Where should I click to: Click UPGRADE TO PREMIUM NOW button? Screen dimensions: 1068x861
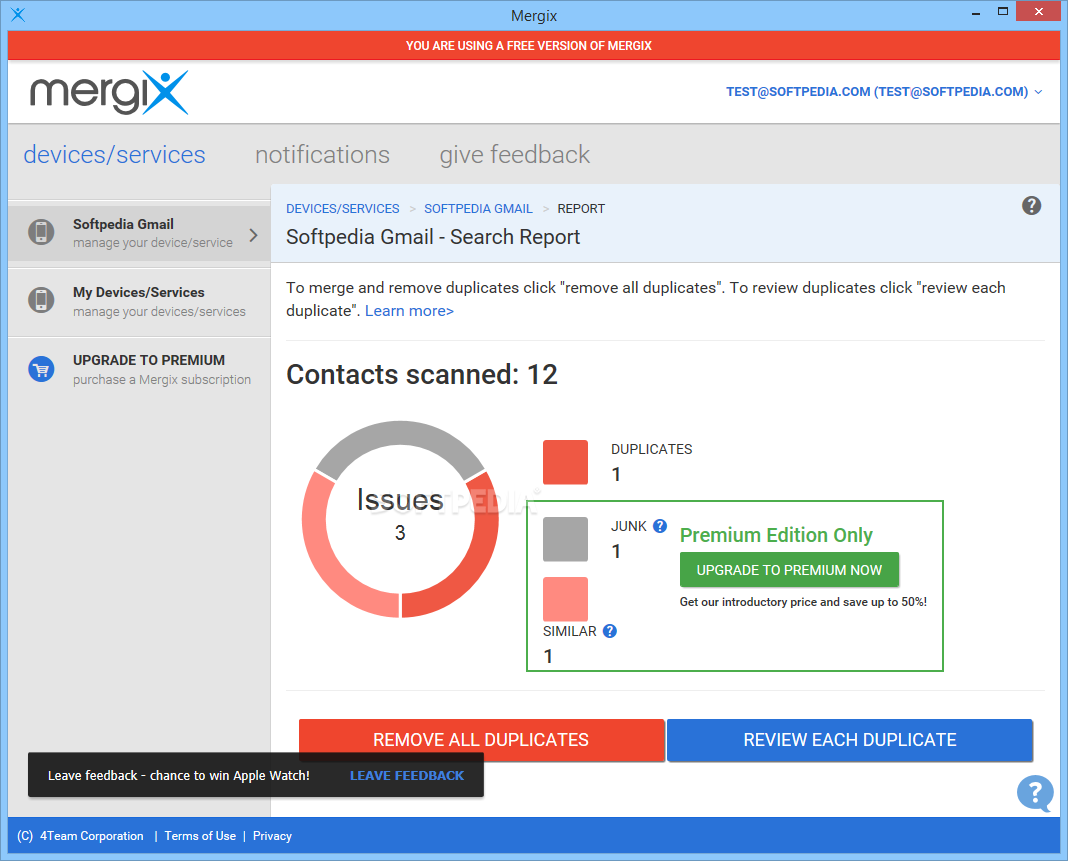tap(789, 569)
